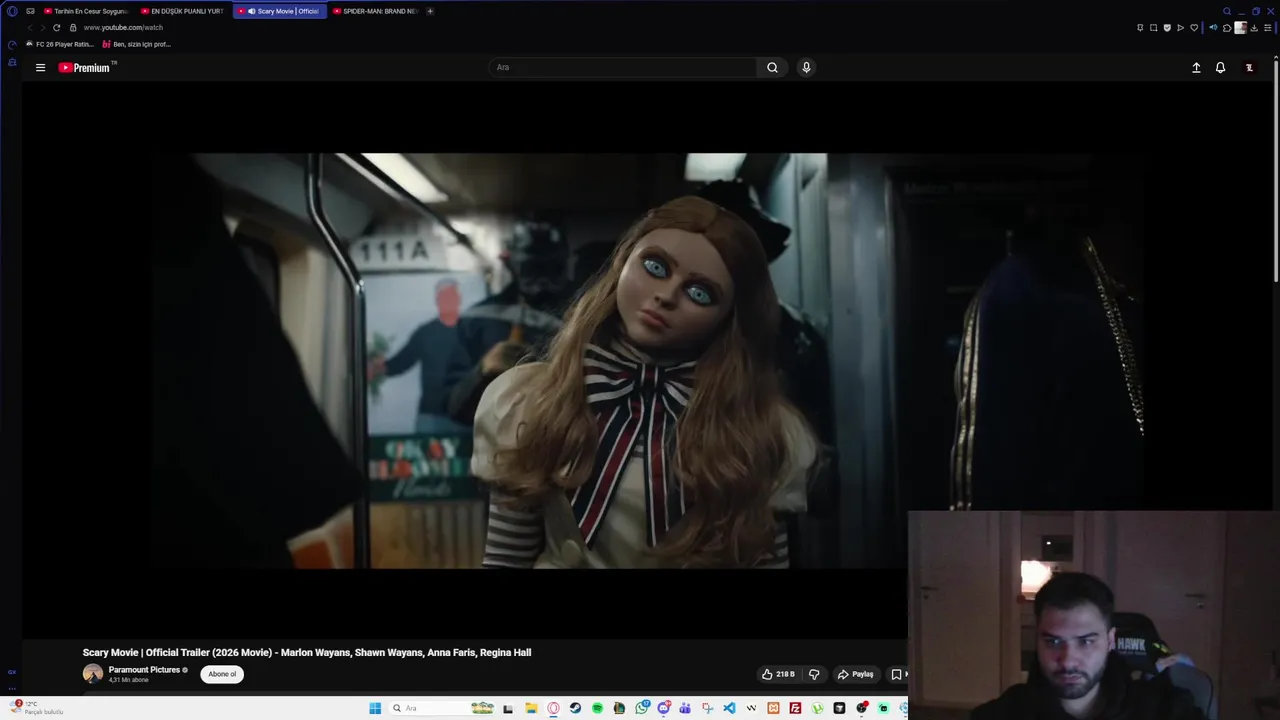Toggle the Opera shield ad blocker icon

point(1167,27)
